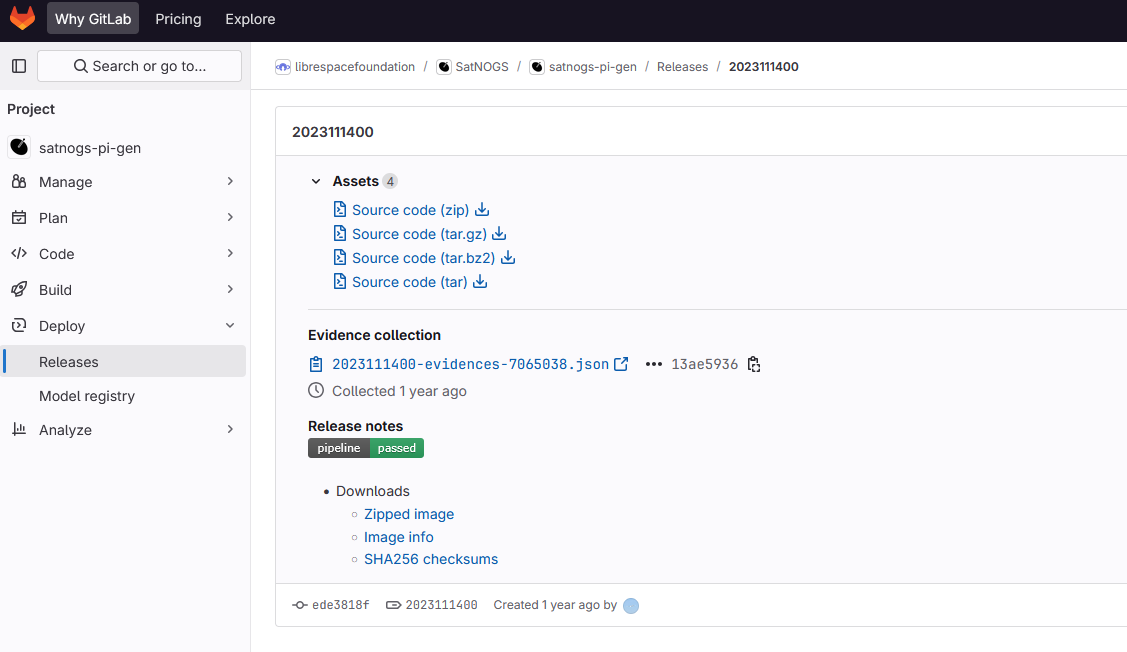Click the Evidence collection heading
Screen dimensions: 1127x652
coord(374,335)
